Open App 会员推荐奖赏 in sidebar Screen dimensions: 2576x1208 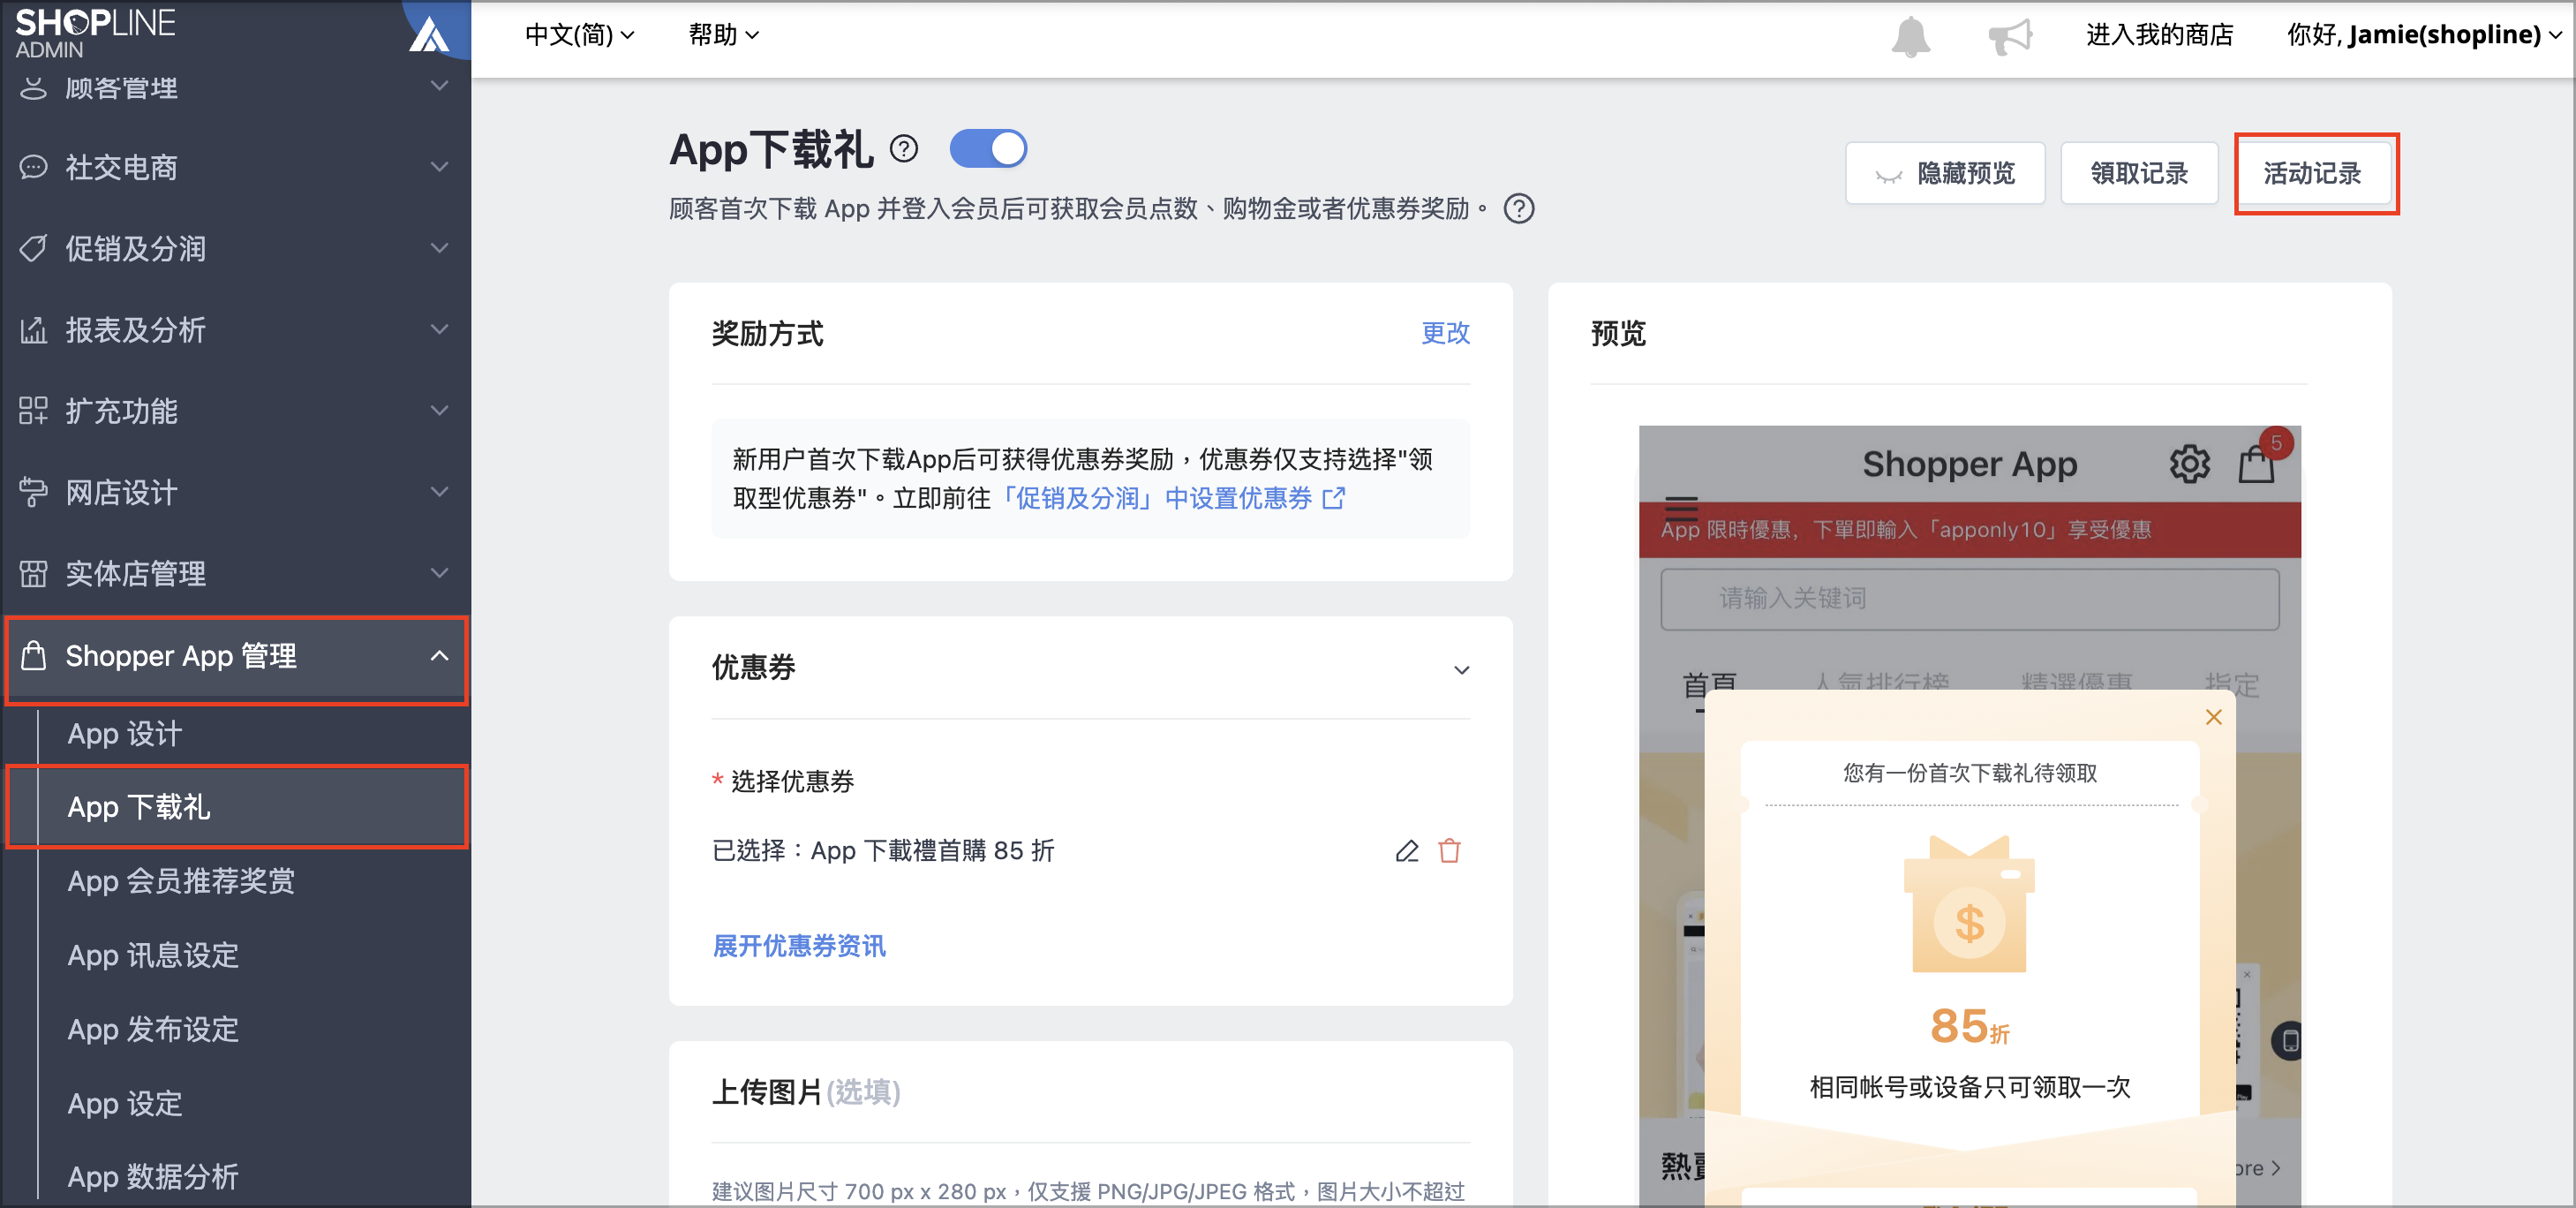181,881
